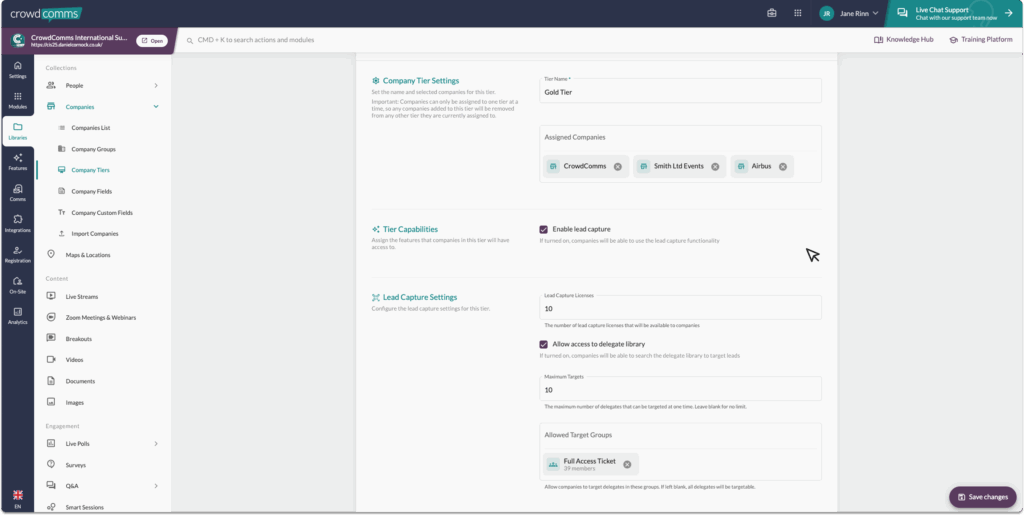This screenshot has width=1024, height=515.
Task: Toggle Enable lead capture checkbox
Action: pyautogui.click(x=544, y=229)
